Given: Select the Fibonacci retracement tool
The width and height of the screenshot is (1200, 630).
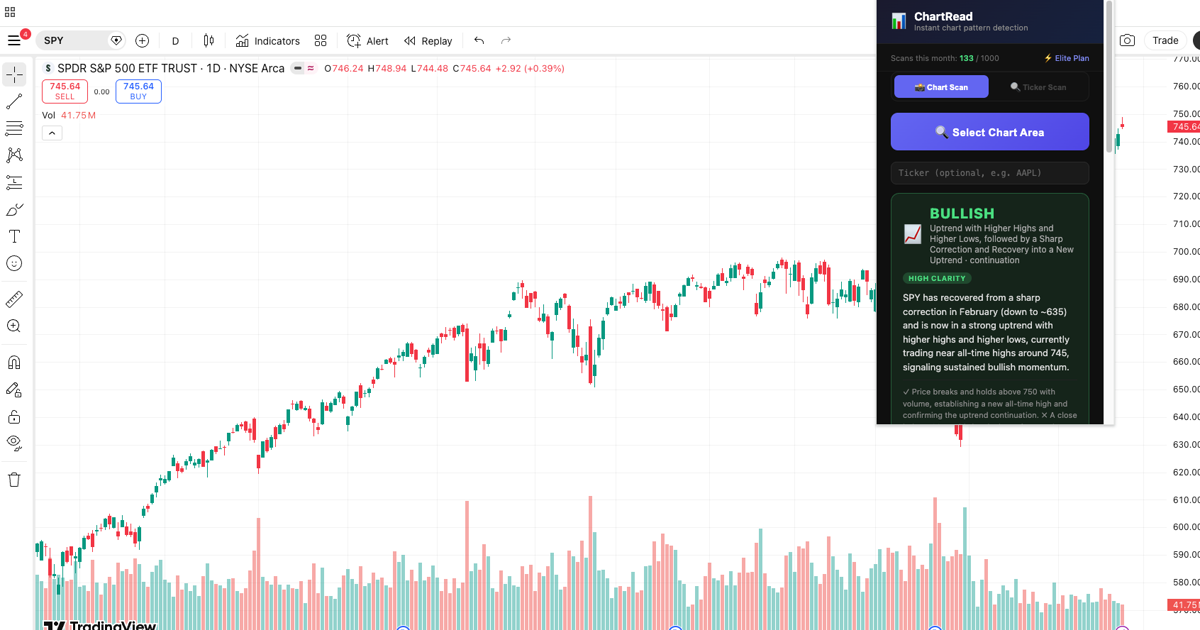Looking at the screenshot, I should point(14,129).
